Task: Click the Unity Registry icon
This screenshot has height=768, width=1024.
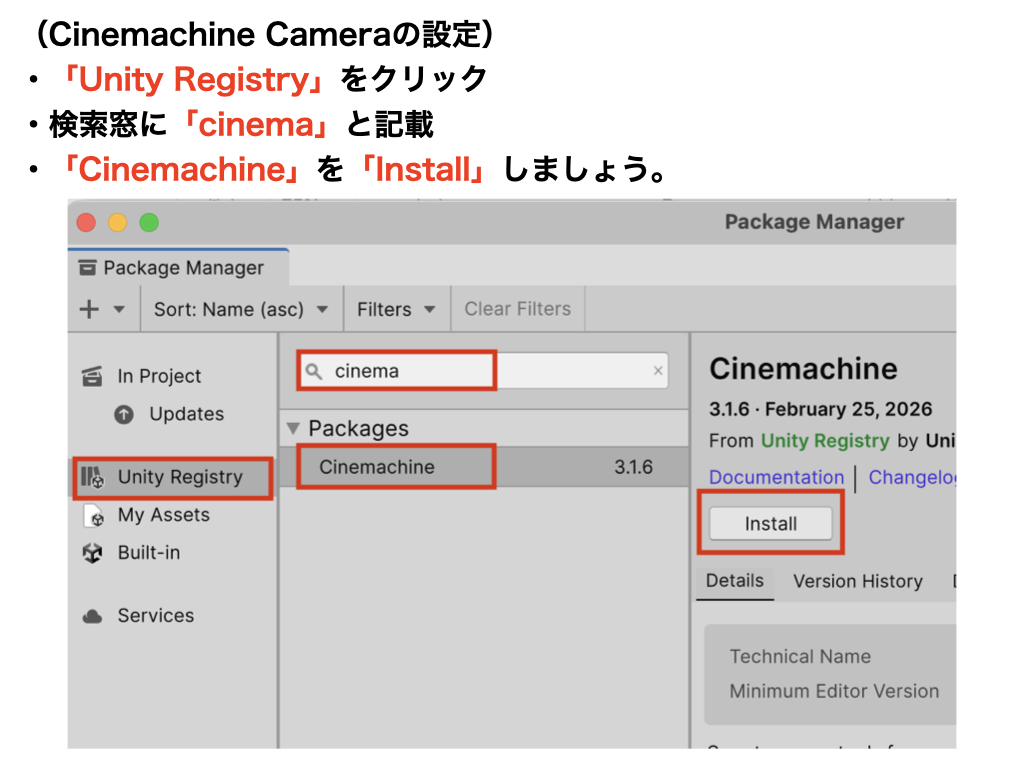Action: click(x=93, y=478)
